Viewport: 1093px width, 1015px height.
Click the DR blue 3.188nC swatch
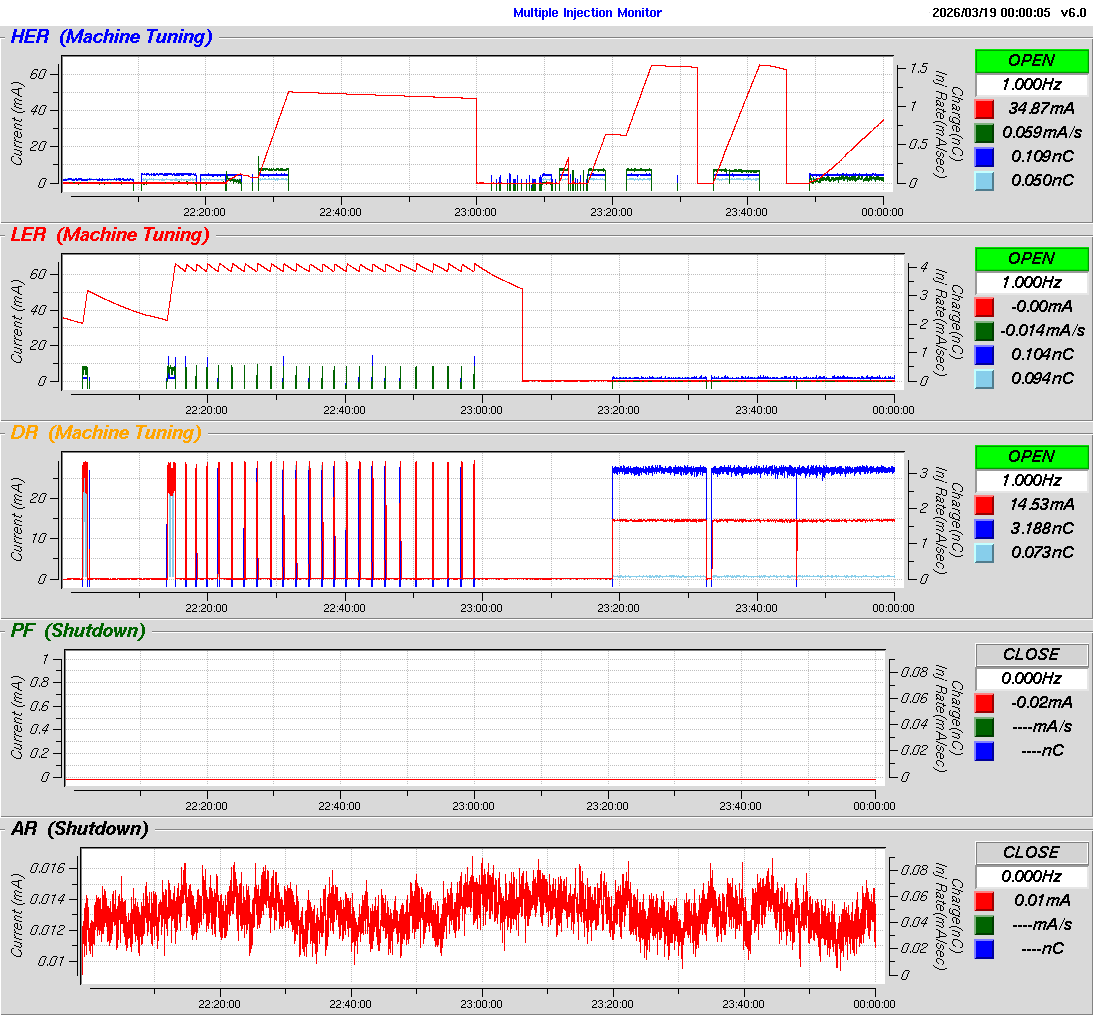point(984,528)
